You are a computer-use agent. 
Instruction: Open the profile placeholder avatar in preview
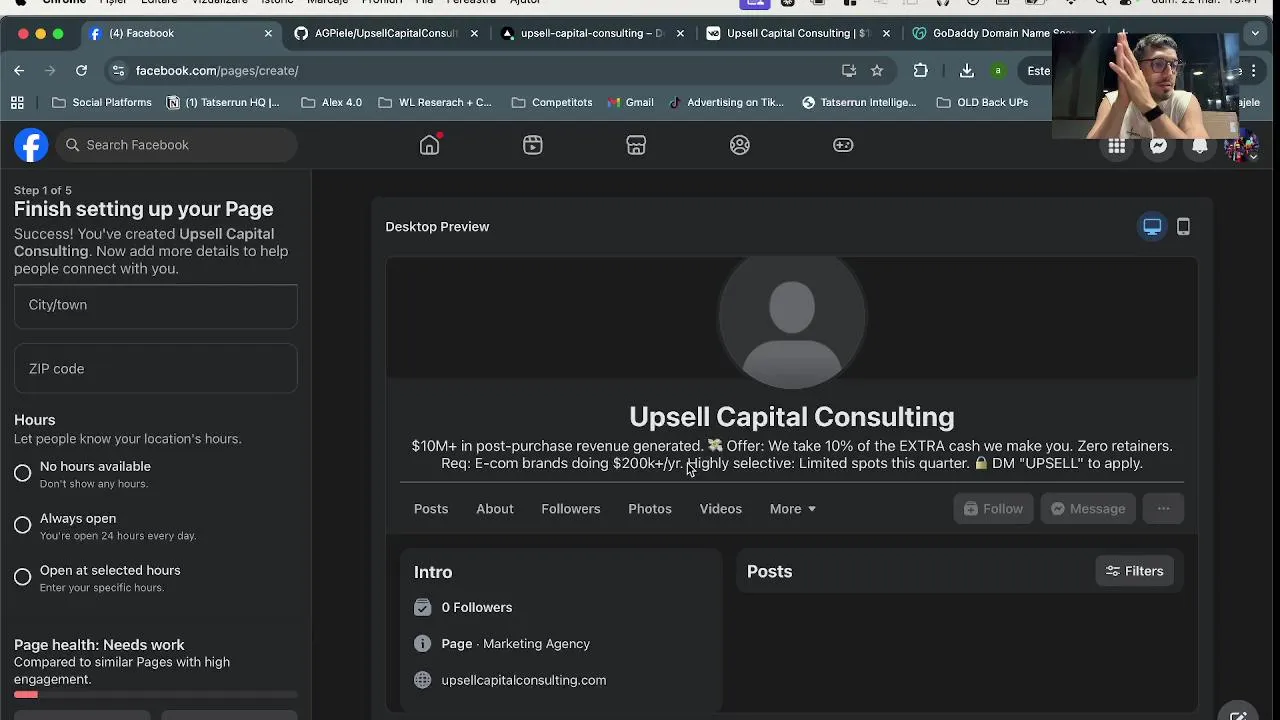(x=792, y=318)
